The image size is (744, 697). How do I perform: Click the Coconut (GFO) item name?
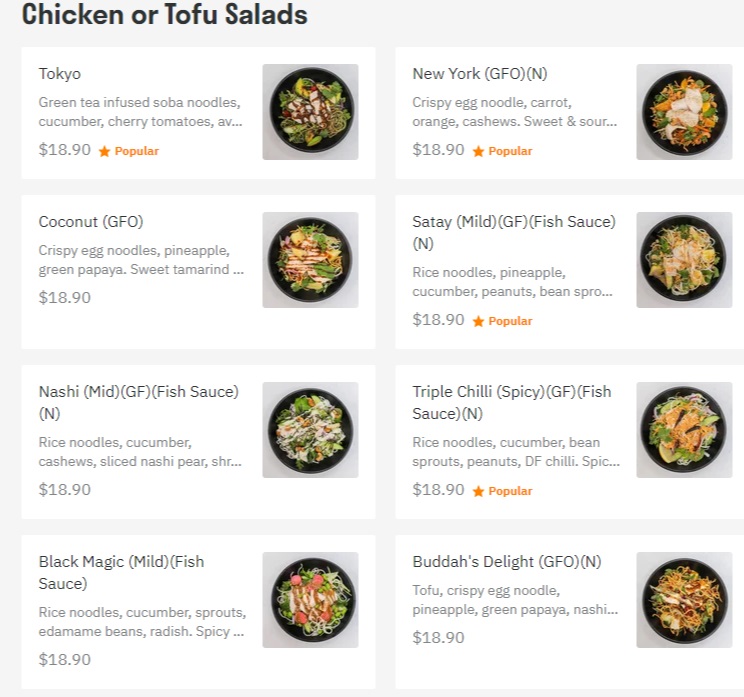pyautogui.click(x=91, y=222)
